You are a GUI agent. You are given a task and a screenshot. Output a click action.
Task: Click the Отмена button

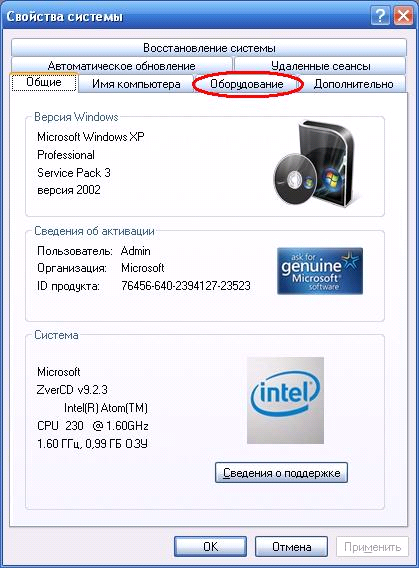click(x=291, y=547)
